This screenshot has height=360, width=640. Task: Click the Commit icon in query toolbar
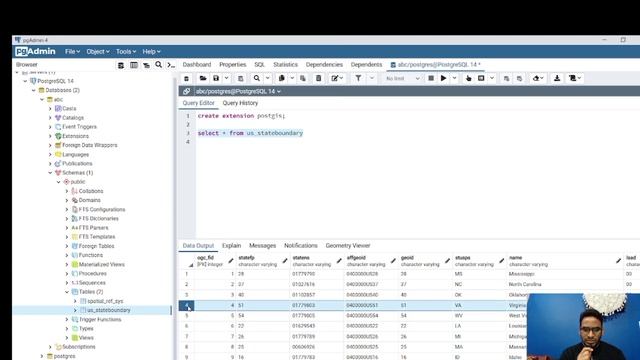click(506, 78)
